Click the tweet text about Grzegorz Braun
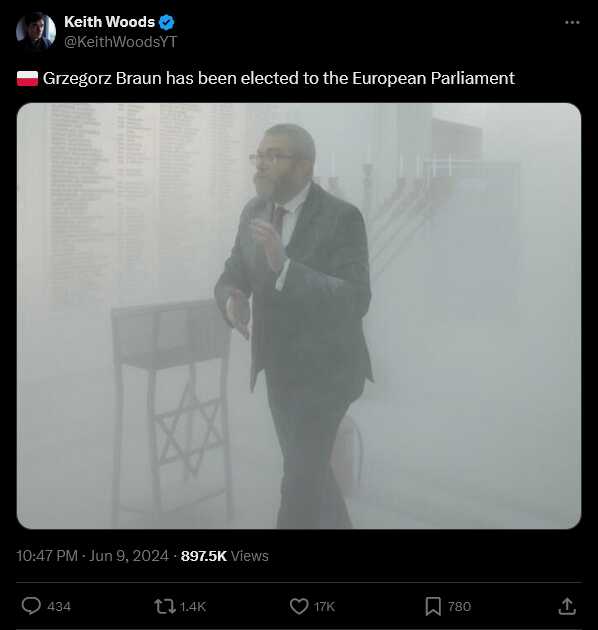The width and height of the screenshot is (598, 630). click(x=279, y=78)
